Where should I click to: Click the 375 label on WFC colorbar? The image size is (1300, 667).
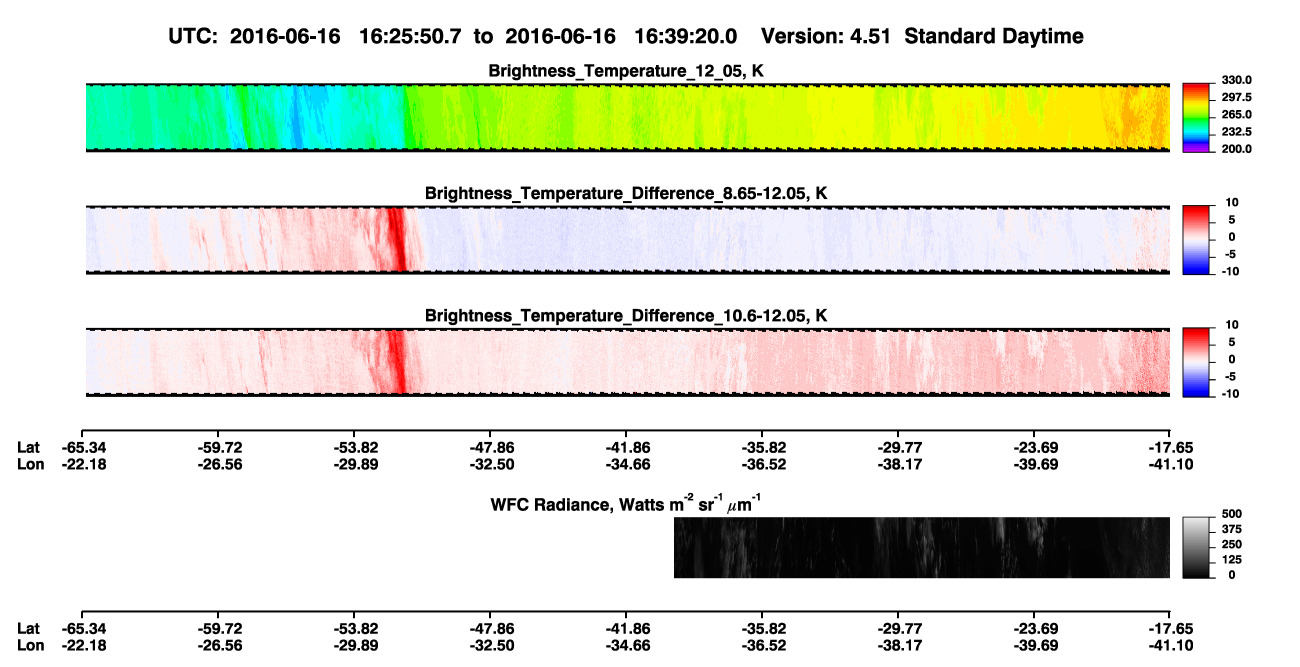(1231, 529)
